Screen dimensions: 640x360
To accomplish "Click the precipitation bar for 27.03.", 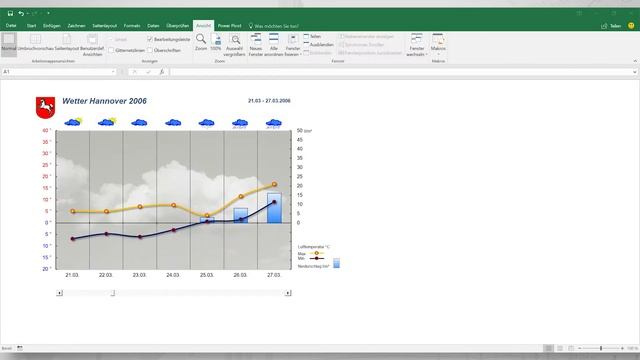I will 274,208.
